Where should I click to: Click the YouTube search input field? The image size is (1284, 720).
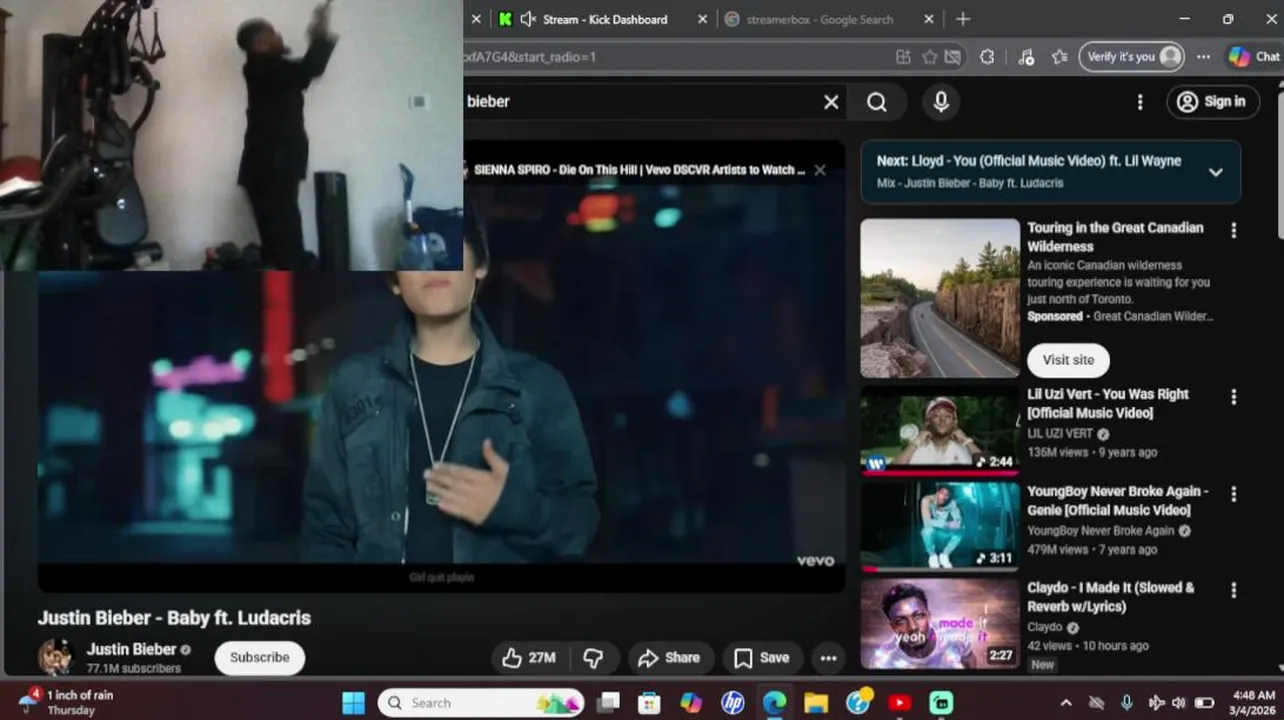[x=640, y=102]
